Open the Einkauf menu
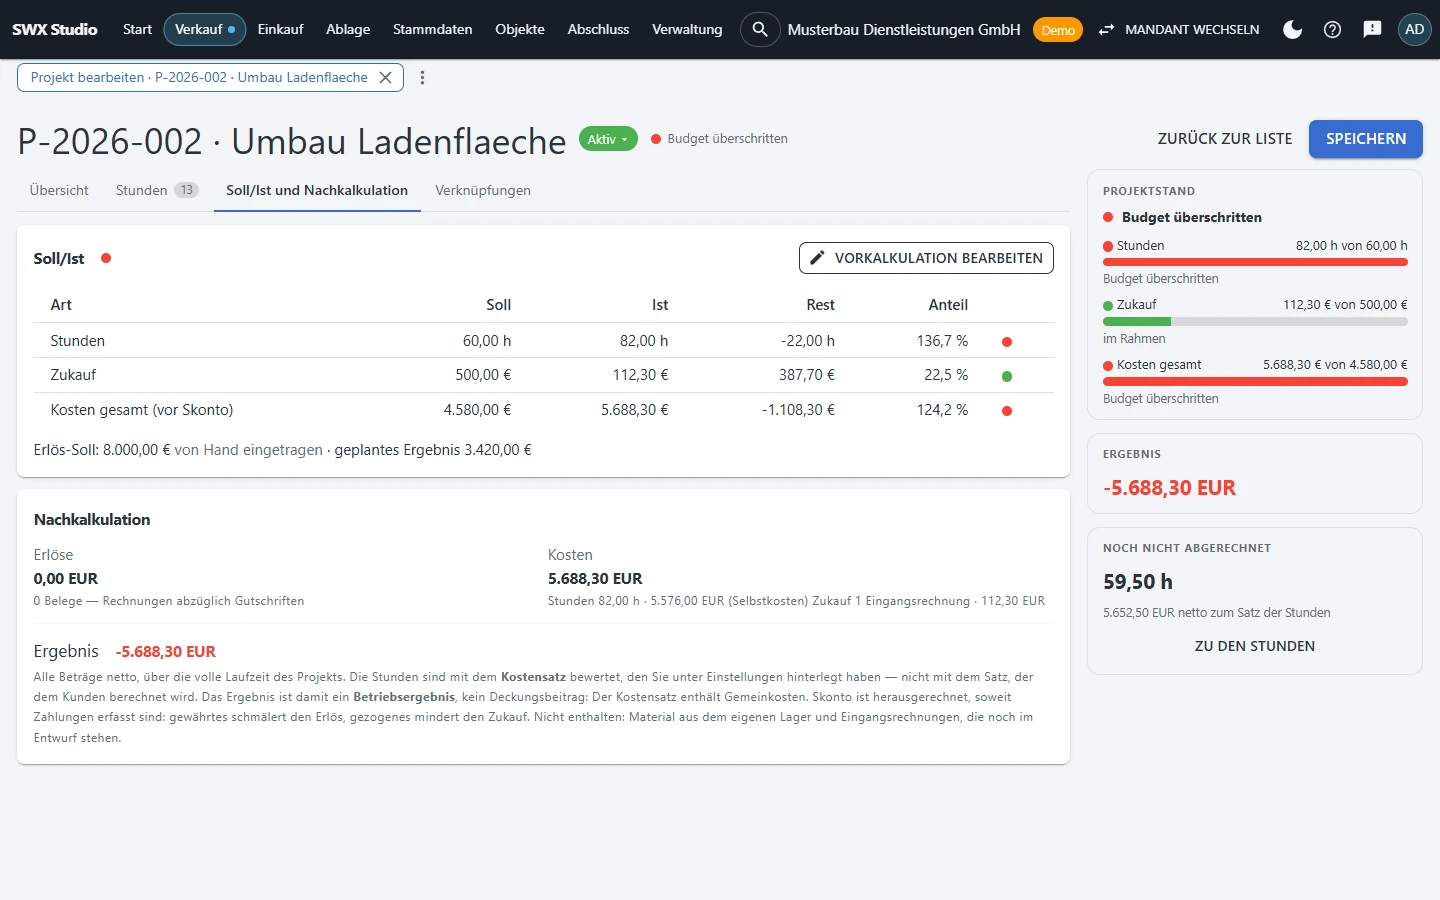Image resolution: width=1440 pixels, height=900 pixels. click(280, 29)
